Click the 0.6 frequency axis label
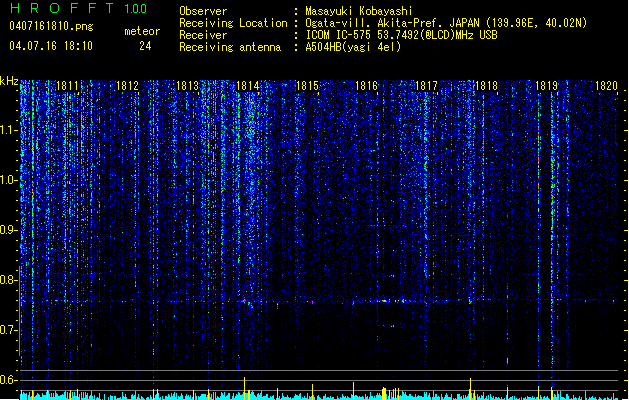This screenshot has width=629, height=400. point(9,380)
